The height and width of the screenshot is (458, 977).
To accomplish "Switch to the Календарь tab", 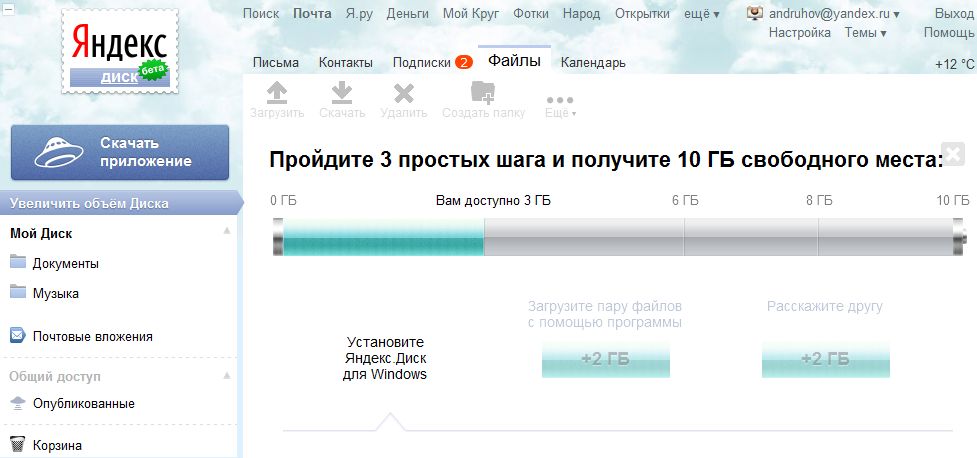I will pos(593,62).
